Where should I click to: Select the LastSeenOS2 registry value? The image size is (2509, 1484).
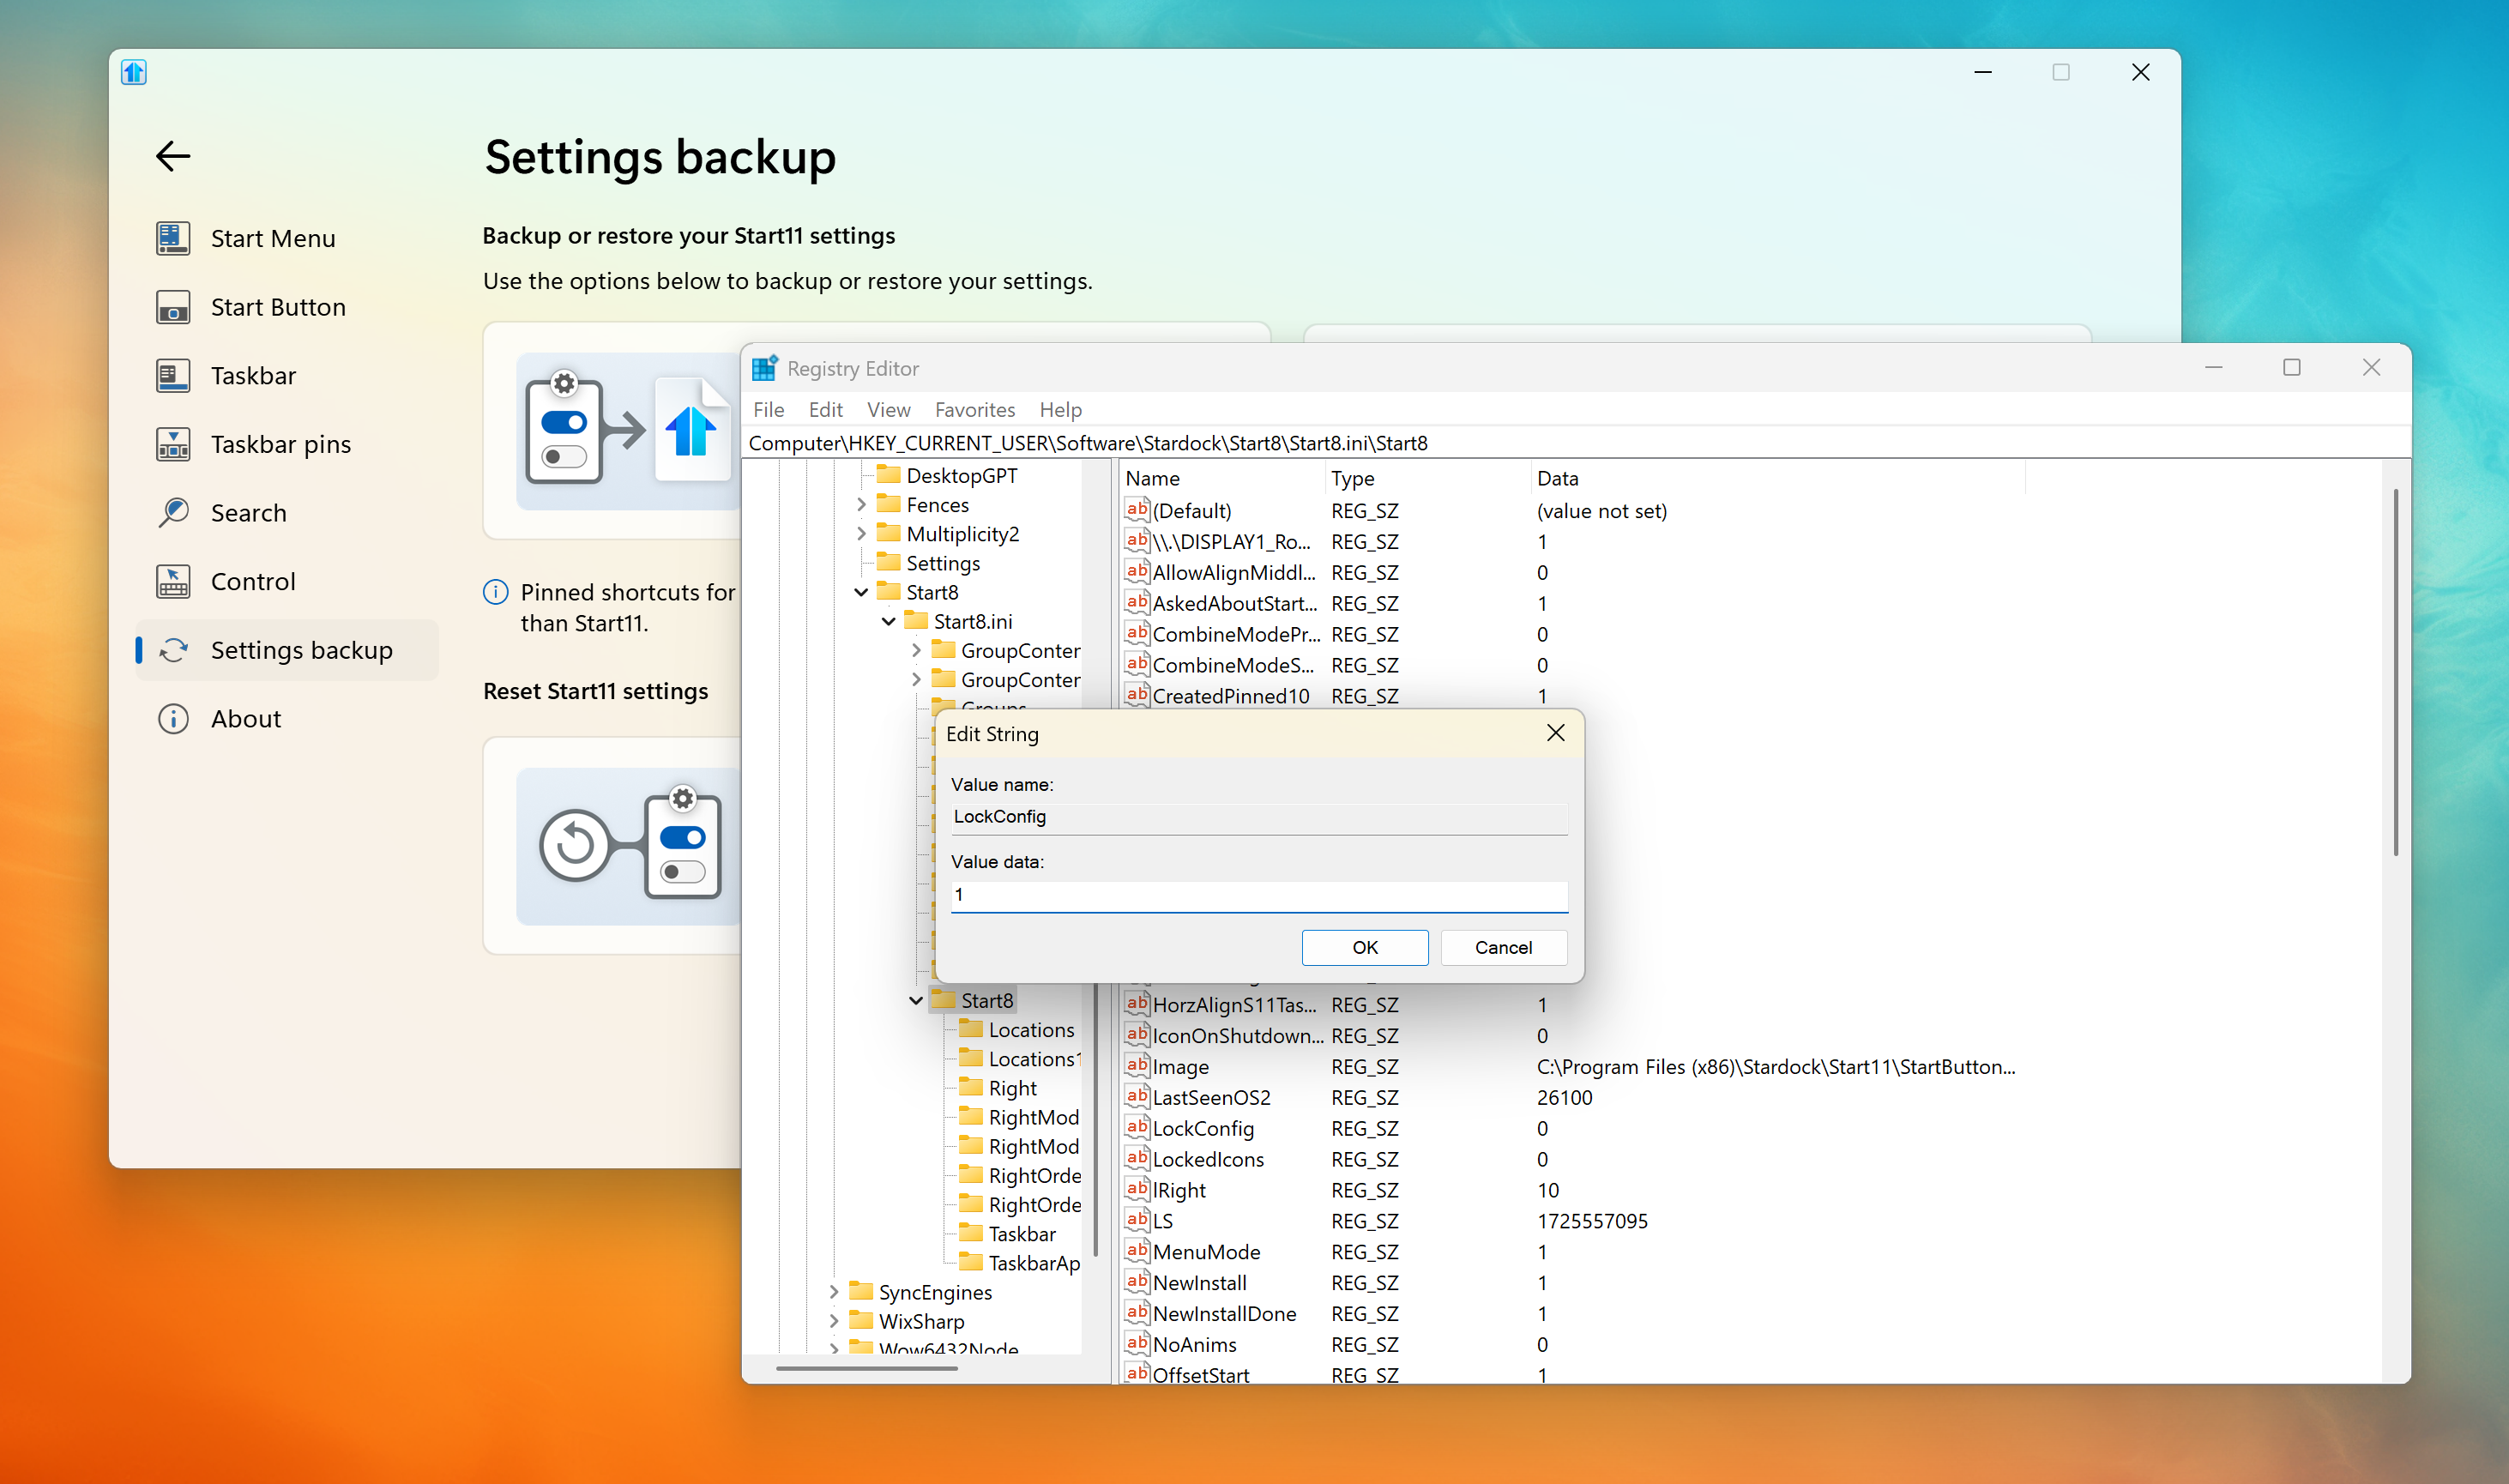point(1211,1098)
